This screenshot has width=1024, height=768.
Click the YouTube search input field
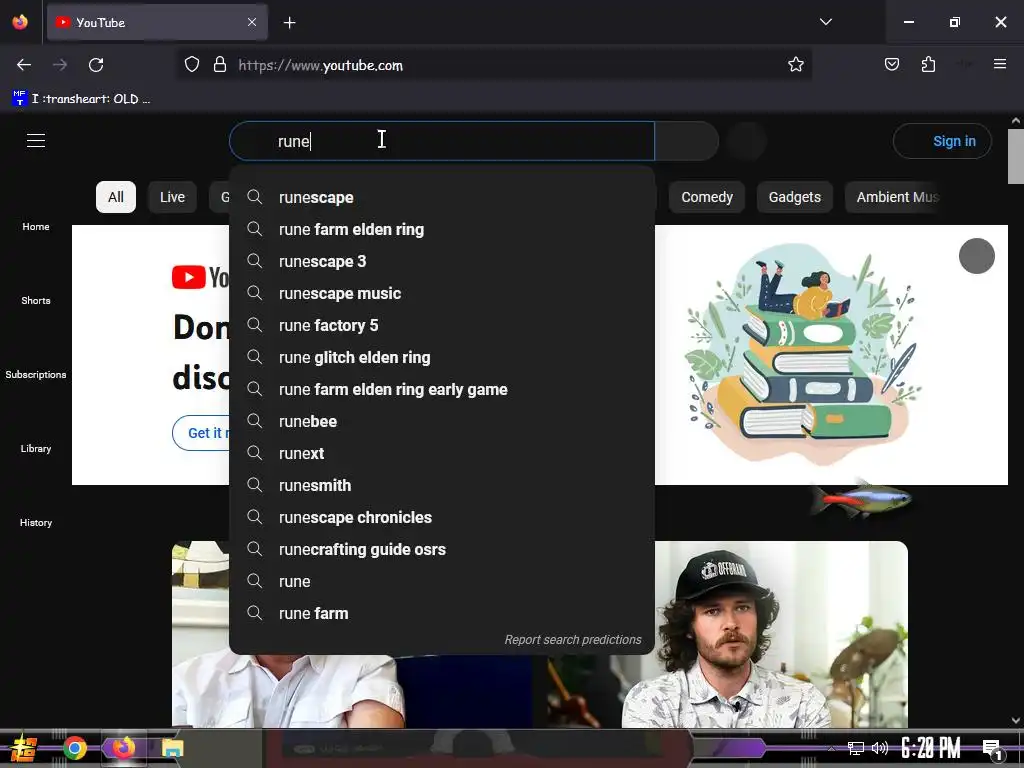tap(442, 141)
